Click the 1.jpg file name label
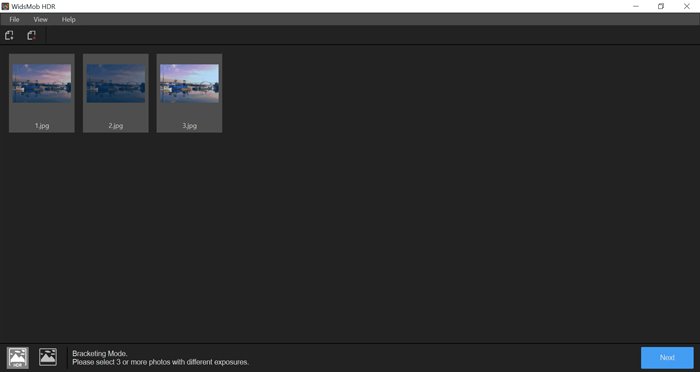The width and height of the screenshot is (700, 372). pyautogui.click(x=42, y=126)
